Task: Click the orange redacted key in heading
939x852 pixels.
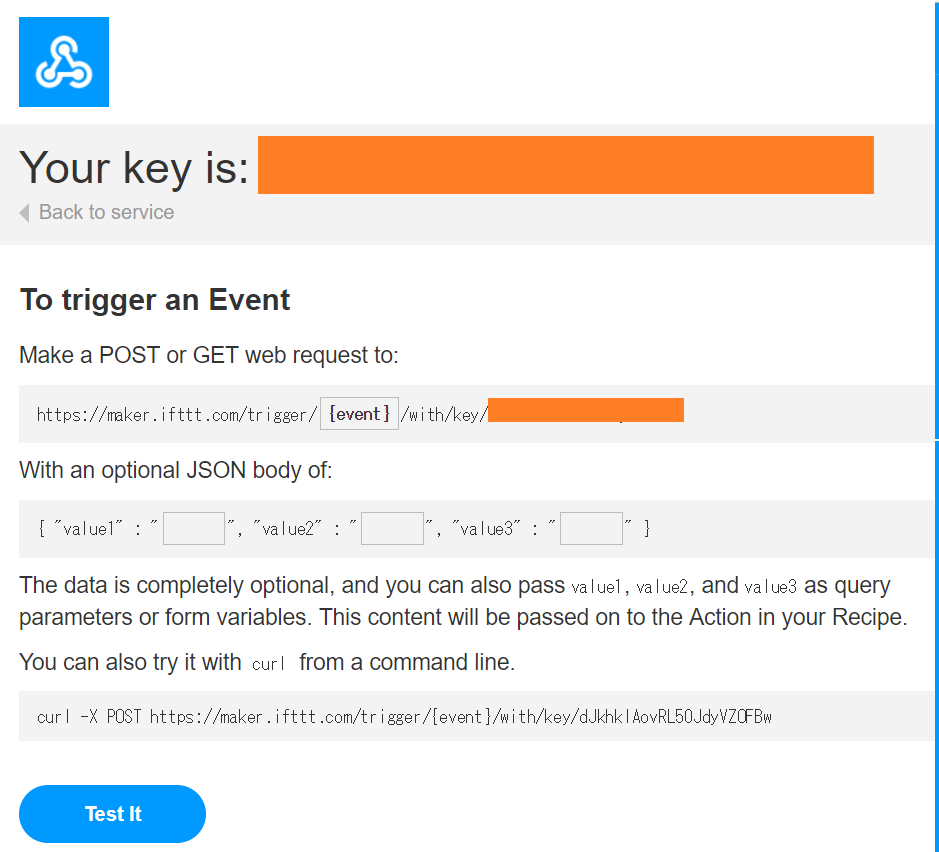Action: 566,165
